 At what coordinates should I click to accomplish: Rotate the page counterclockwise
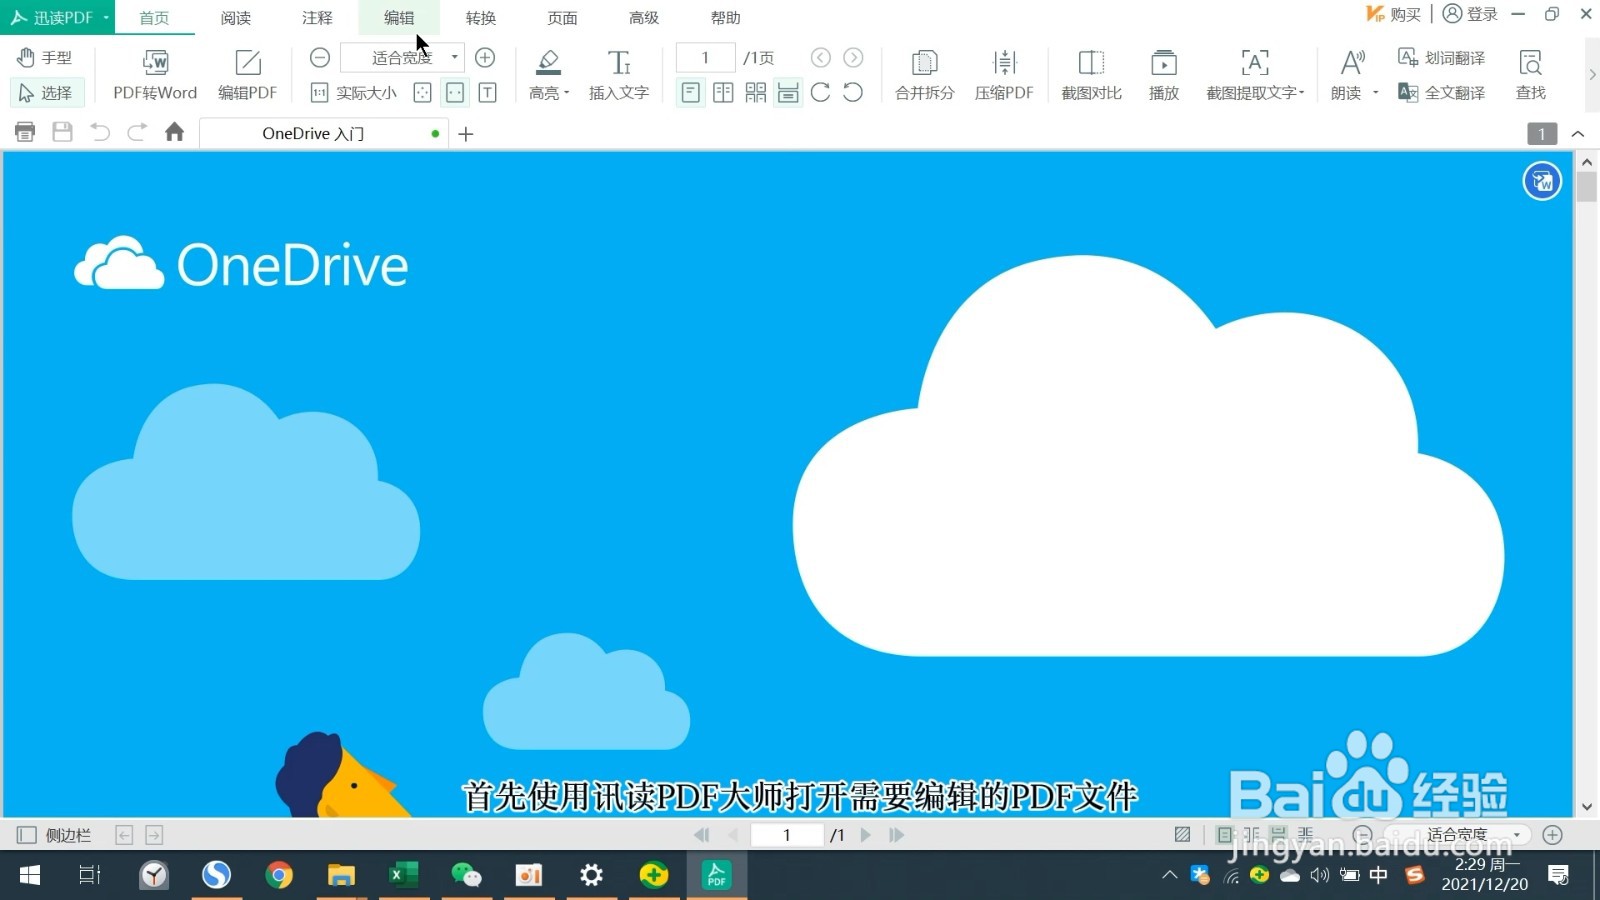[x=853, y=93]
